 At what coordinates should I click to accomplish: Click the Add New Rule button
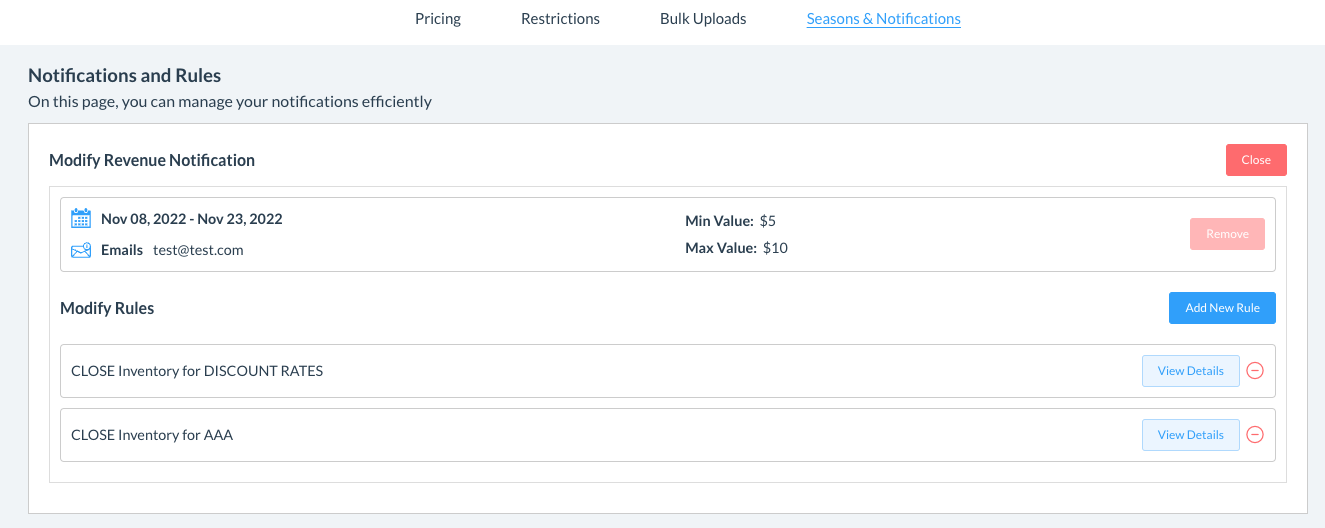(x=1222, y=308)
